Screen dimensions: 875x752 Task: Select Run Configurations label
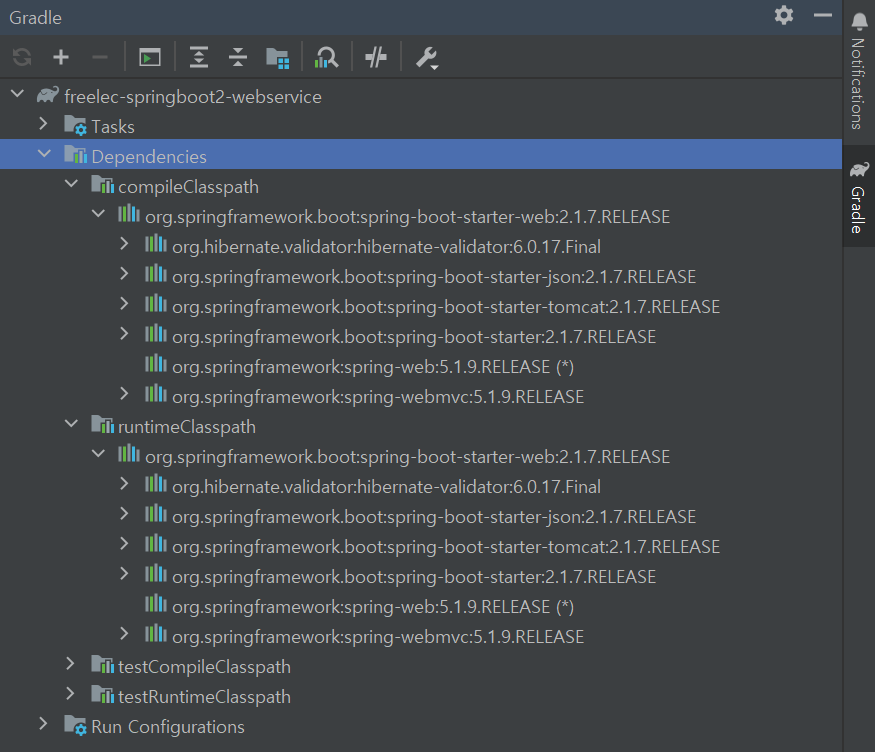tap(168, 727)
